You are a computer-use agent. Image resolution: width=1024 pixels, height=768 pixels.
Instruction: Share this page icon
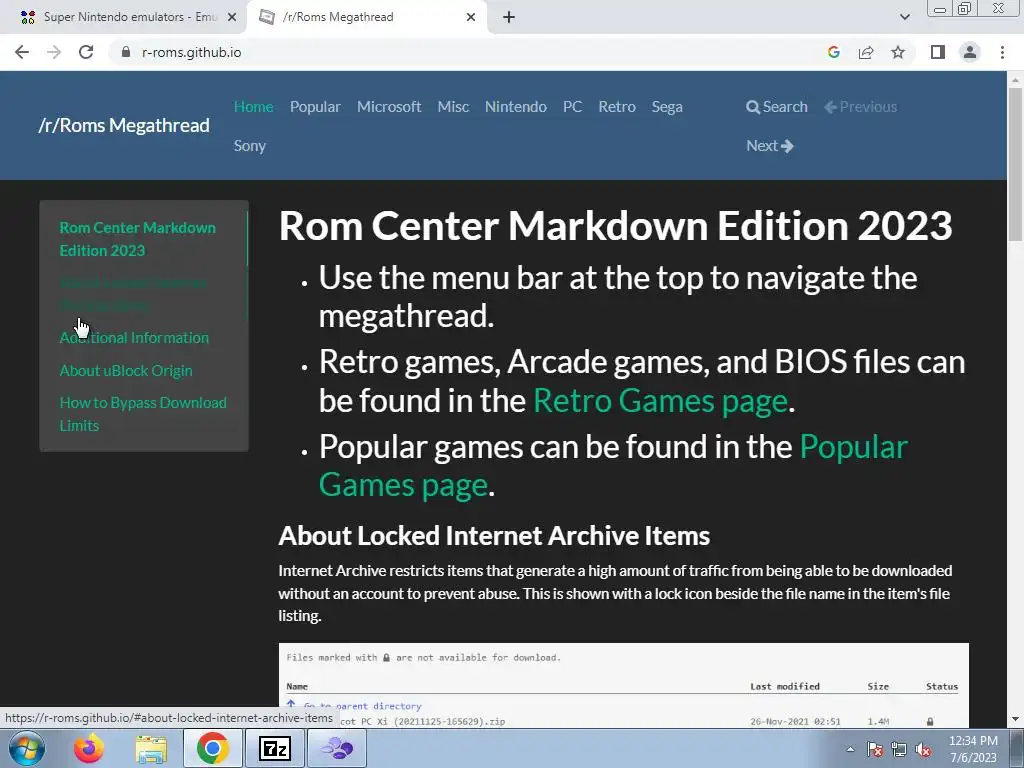[866, 52]
